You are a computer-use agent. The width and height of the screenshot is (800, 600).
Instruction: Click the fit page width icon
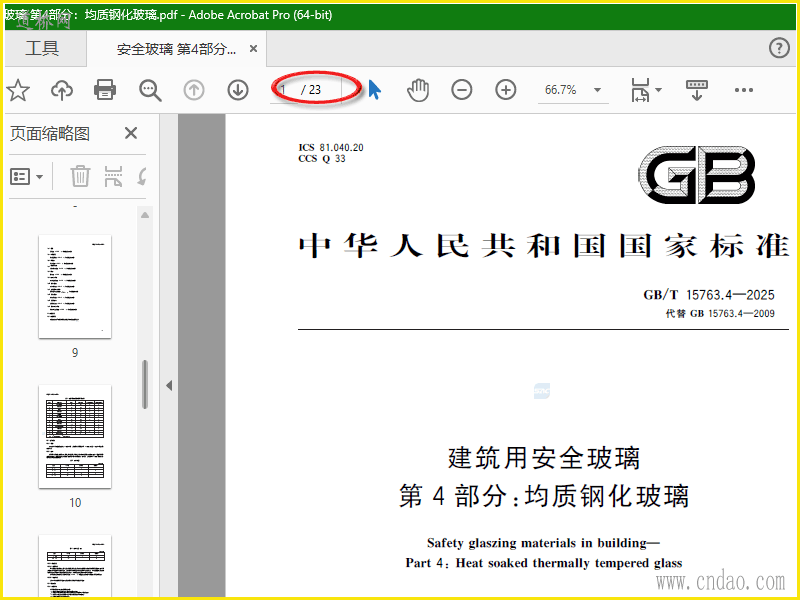pyautogui.click(x=640, y=90)
